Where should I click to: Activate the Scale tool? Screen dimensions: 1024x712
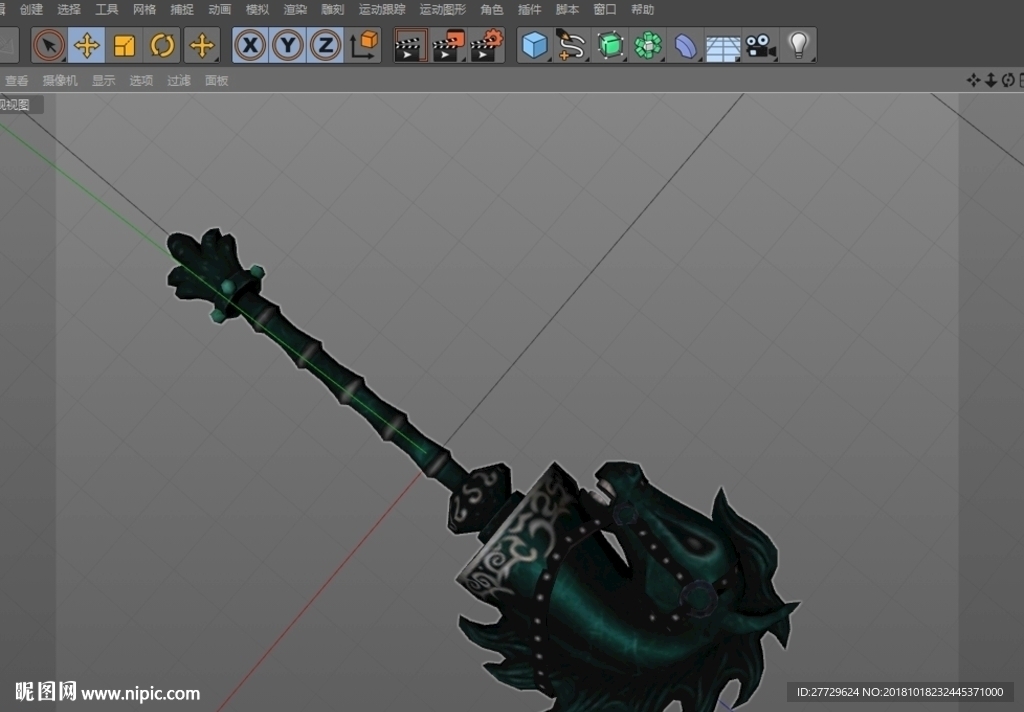coord(124,45)
